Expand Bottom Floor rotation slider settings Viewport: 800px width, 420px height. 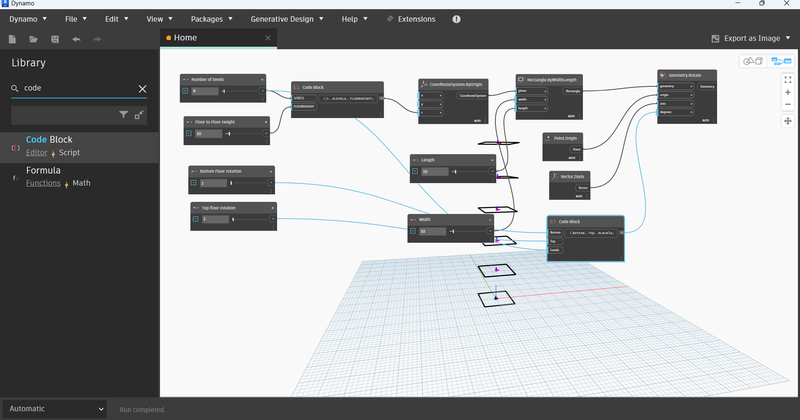193,183
